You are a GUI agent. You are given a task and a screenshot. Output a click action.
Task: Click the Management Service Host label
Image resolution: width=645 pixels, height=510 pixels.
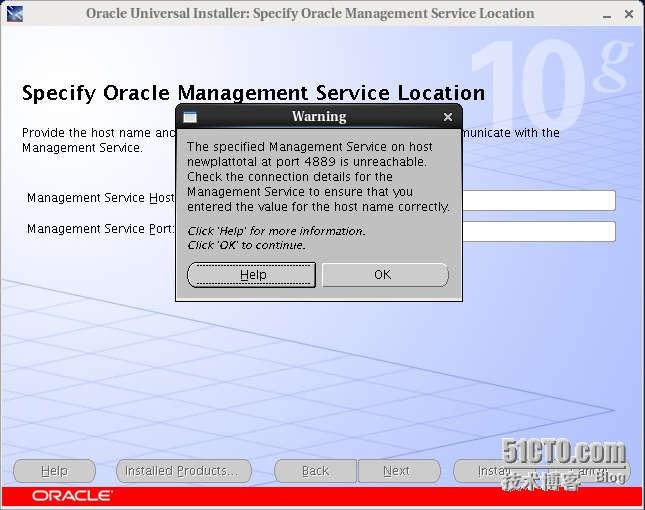point(101,198)
